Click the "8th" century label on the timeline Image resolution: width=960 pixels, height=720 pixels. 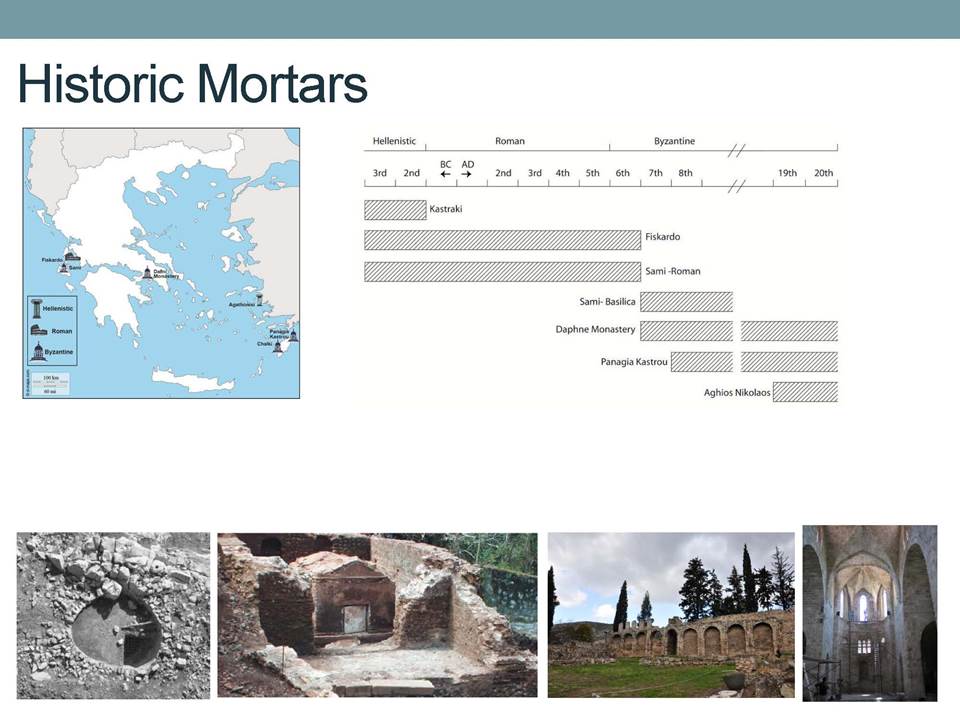686,173
